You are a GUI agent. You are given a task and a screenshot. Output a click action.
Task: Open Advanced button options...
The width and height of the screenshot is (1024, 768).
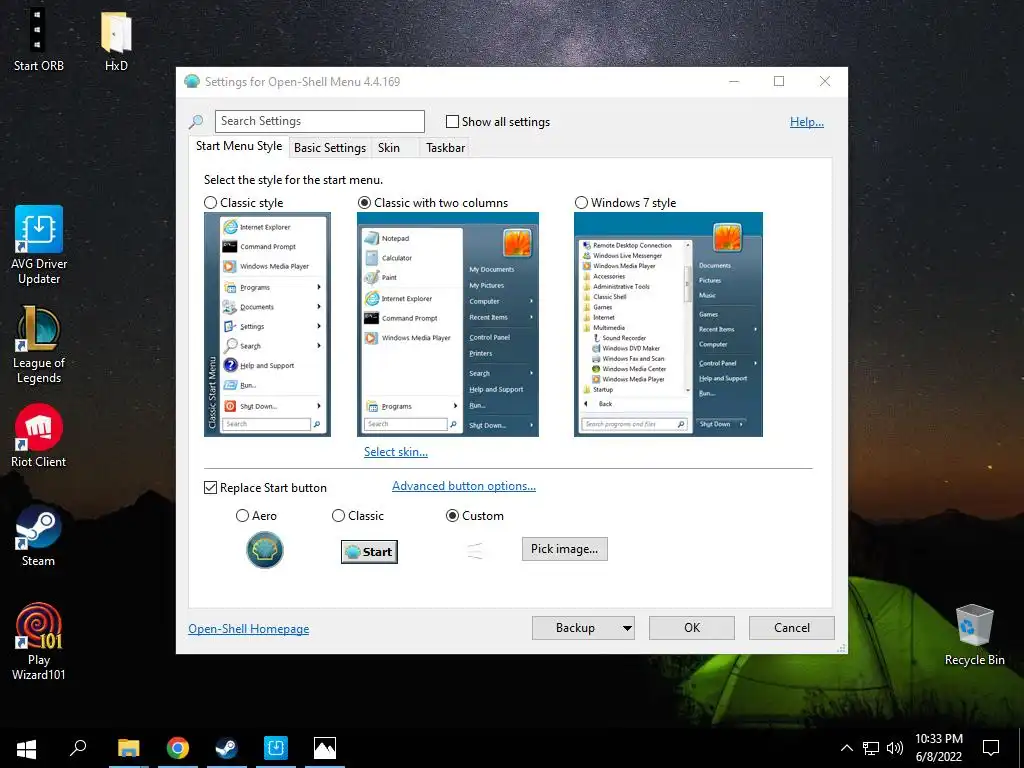coord(464,486)
